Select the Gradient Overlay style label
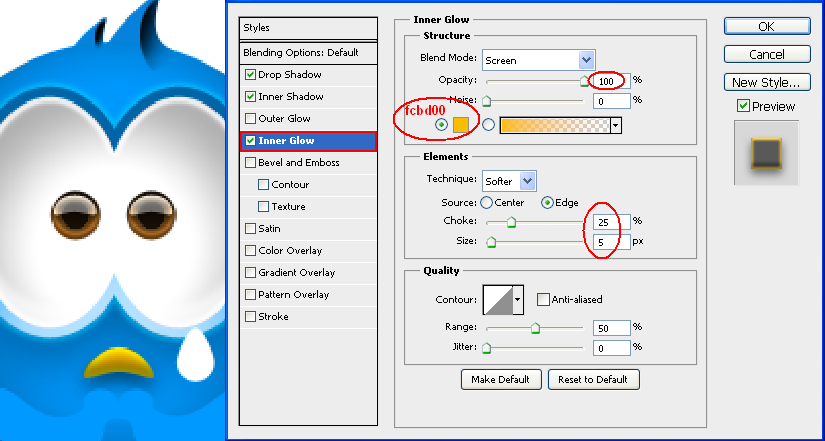 coord(296,273)
